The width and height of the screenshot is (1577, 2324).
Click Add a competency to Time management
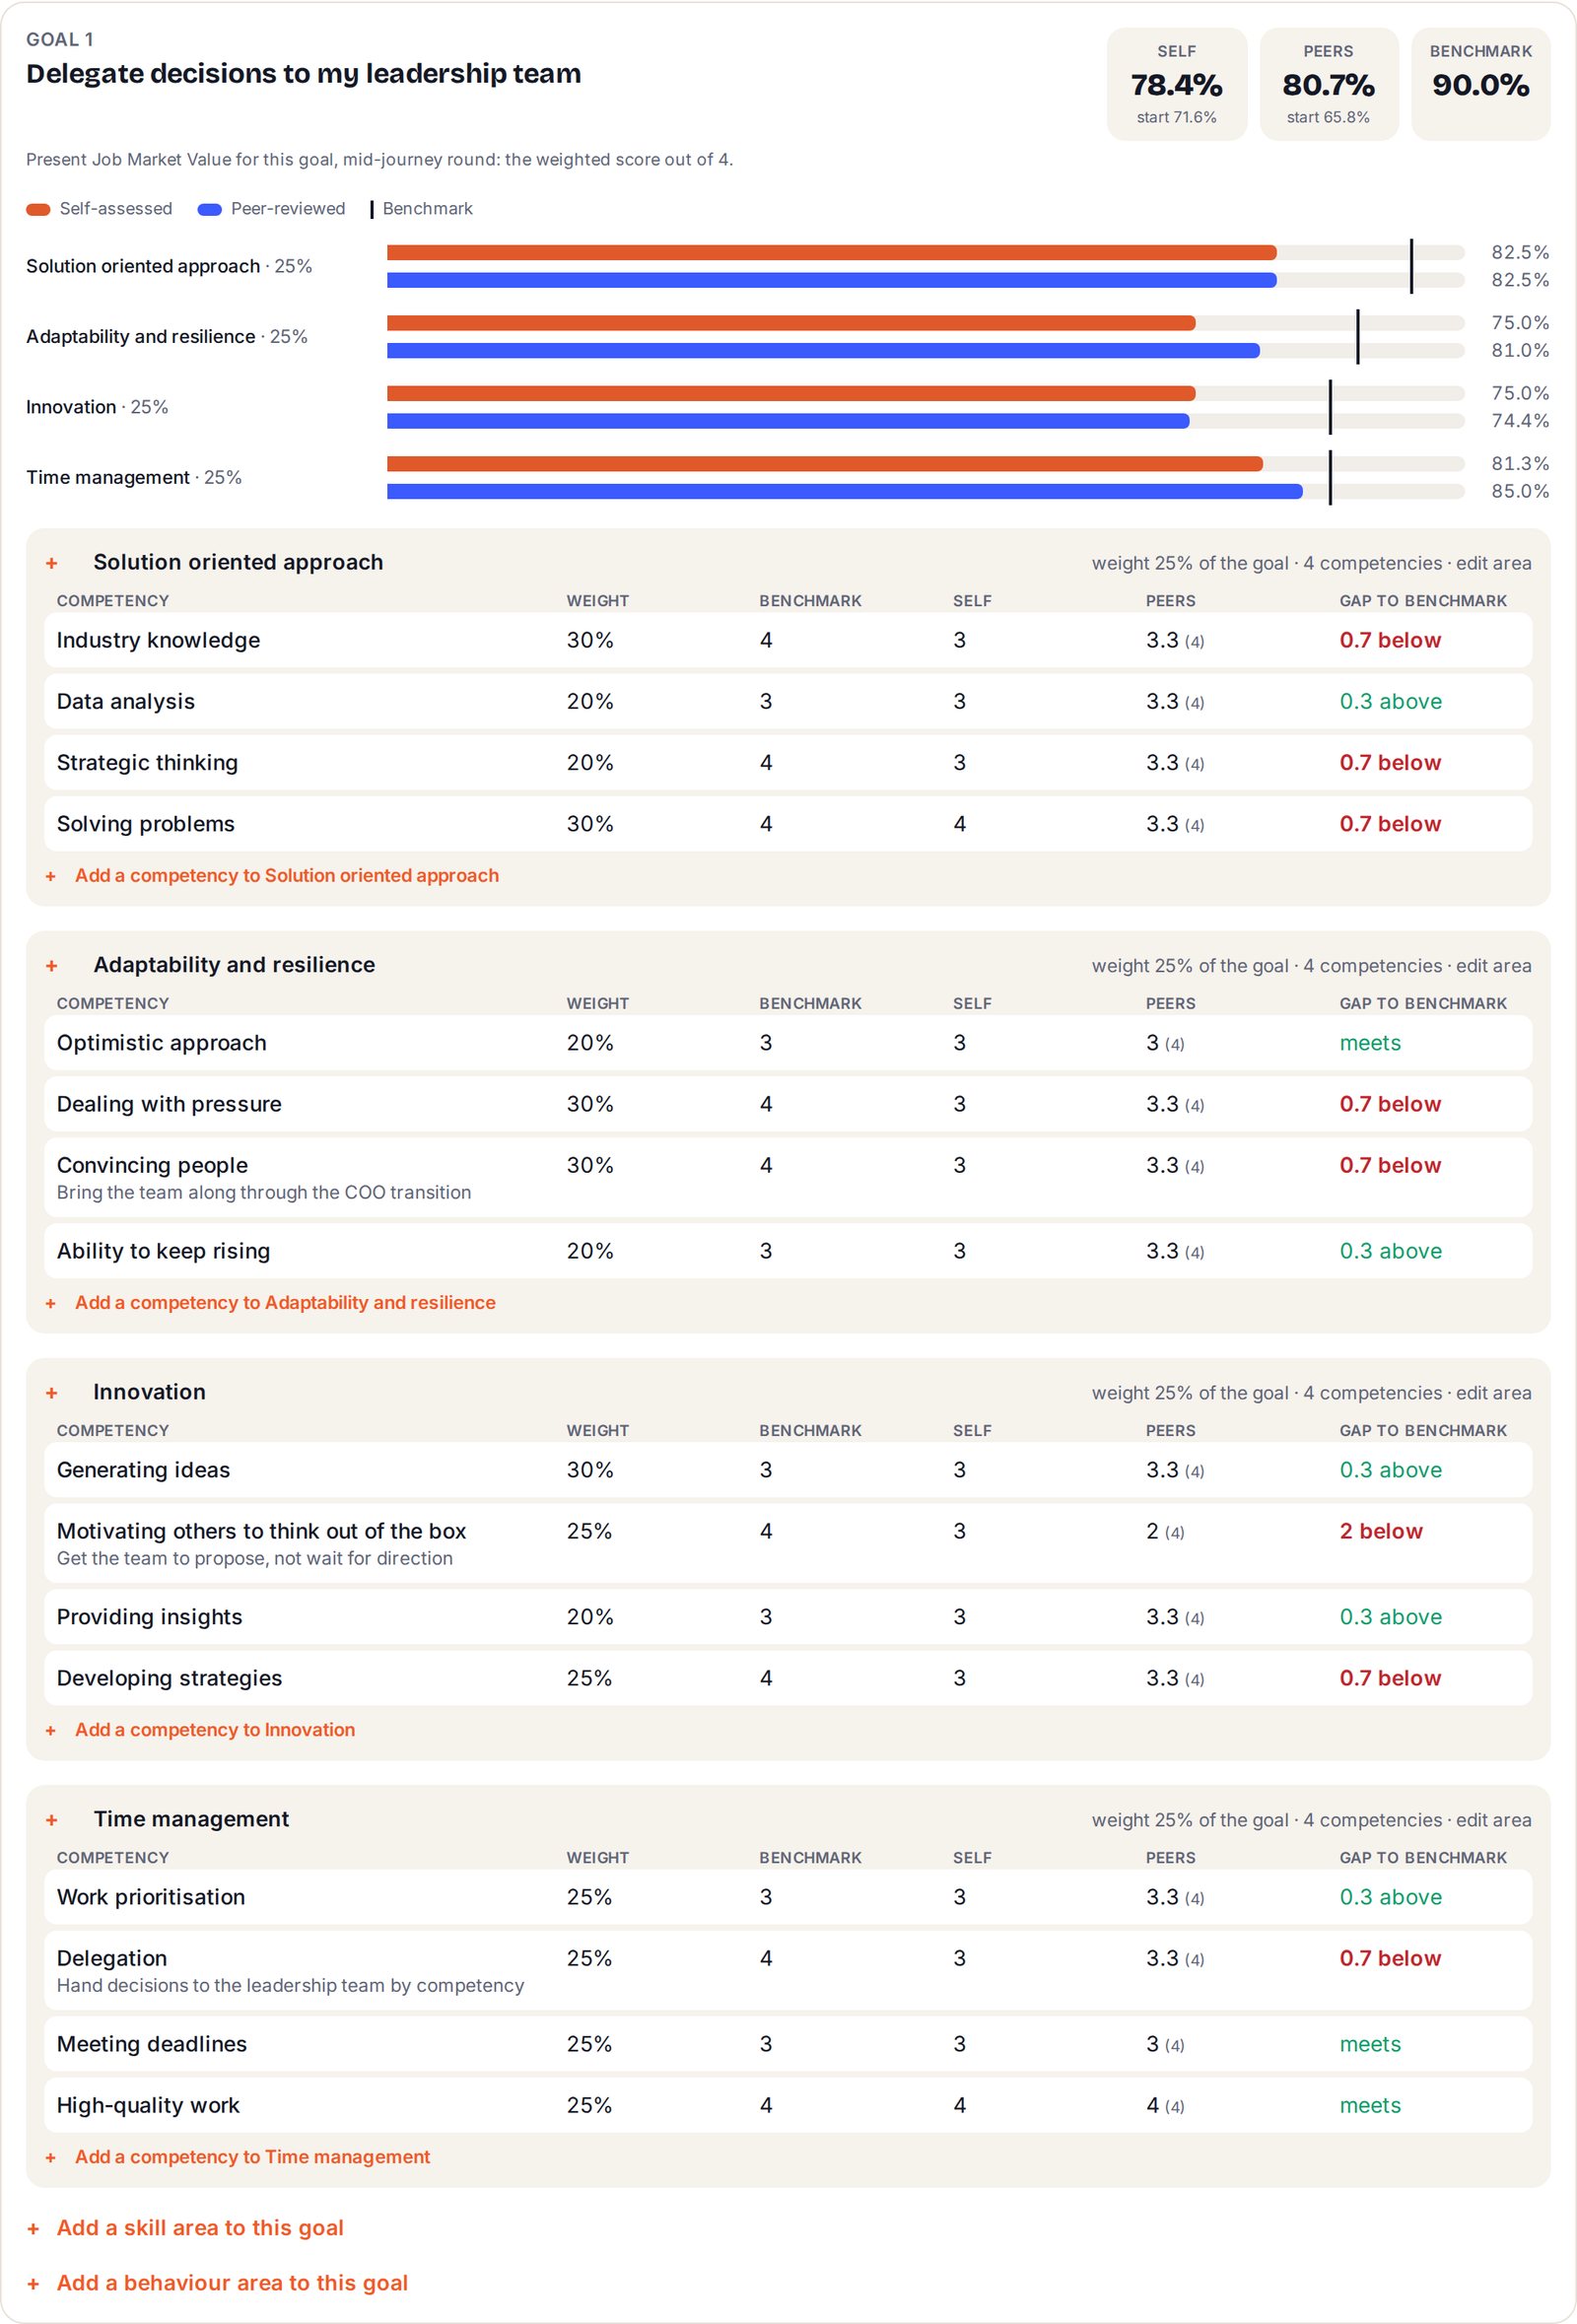pos(238,2156)
